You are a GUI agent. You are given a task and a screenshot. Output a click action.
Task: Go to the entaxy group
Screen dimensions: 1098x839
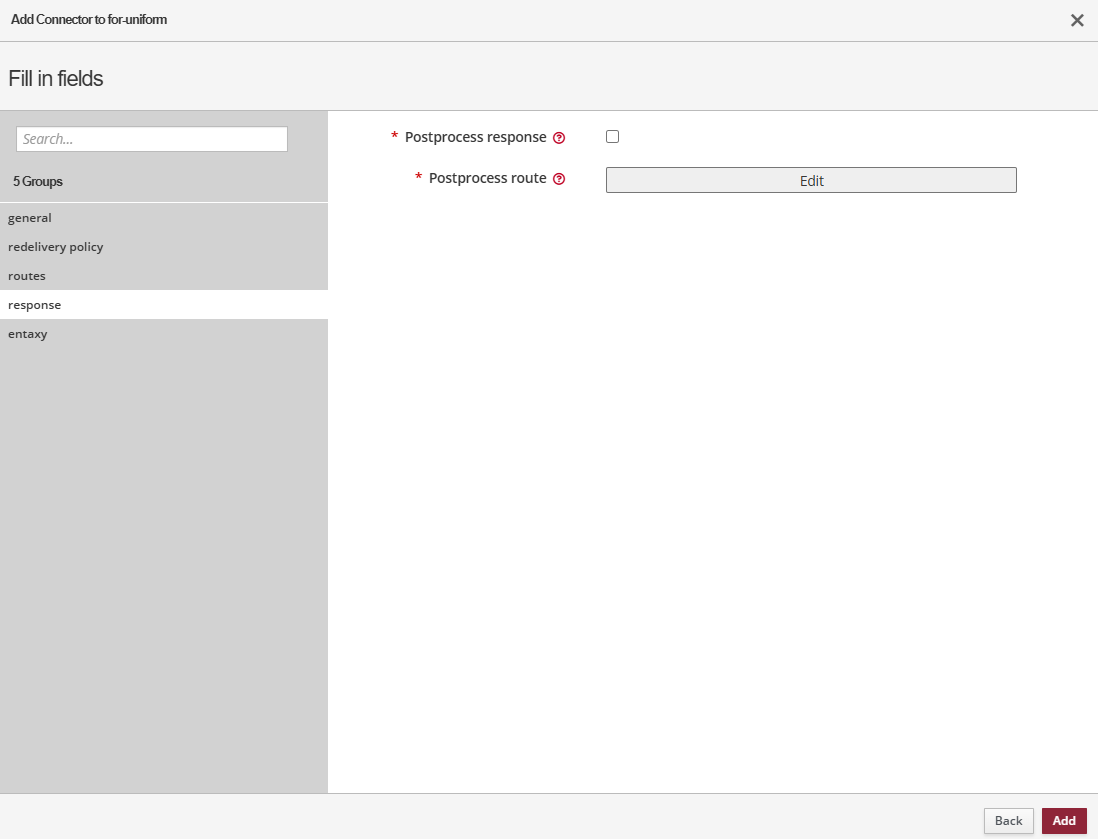coord(28,334)
